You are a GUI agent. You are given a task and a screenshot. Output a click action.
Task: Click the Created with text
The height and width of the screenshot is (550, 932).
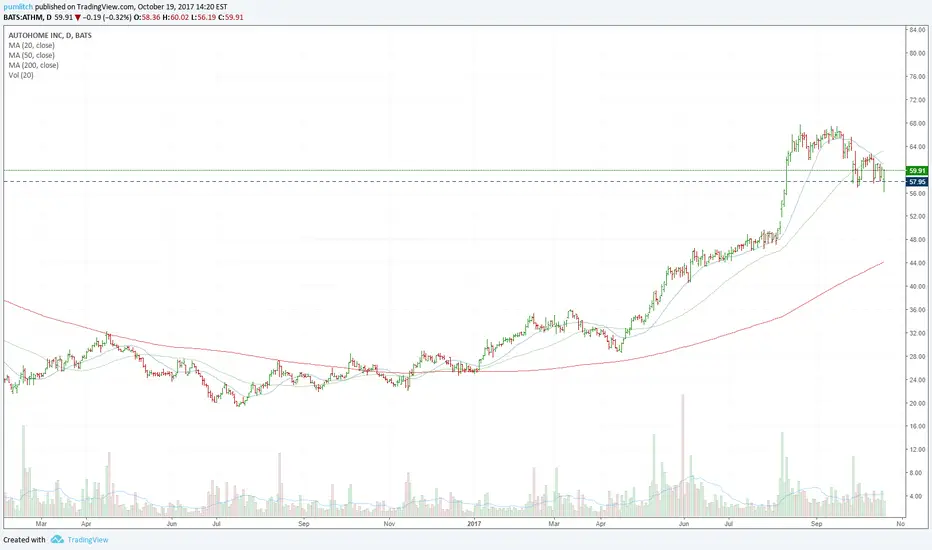coord(24,540)
